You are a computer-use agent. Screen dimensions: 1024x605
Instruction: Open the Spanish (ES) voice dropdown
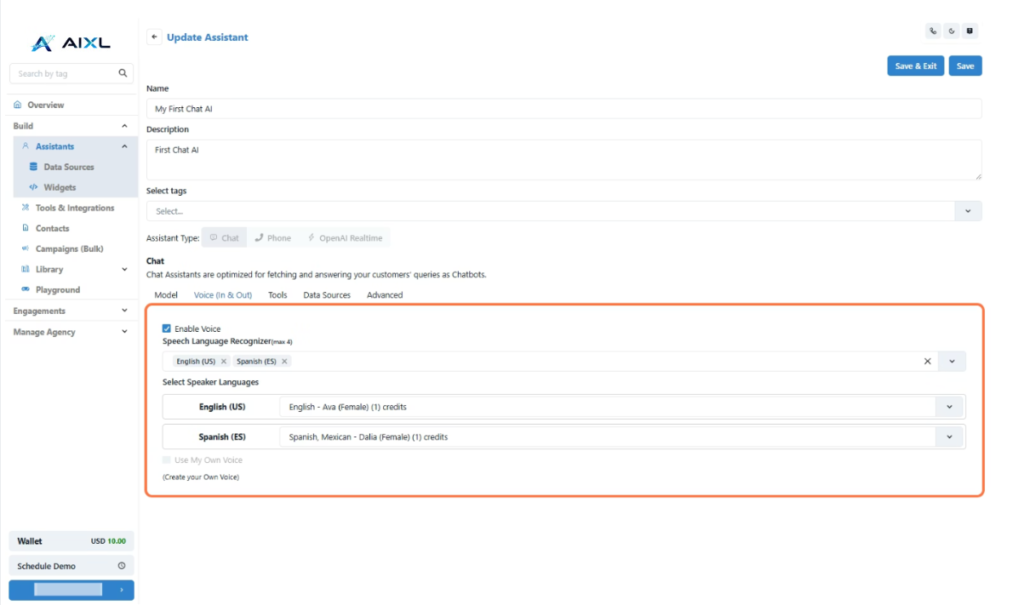coord(948,437)
